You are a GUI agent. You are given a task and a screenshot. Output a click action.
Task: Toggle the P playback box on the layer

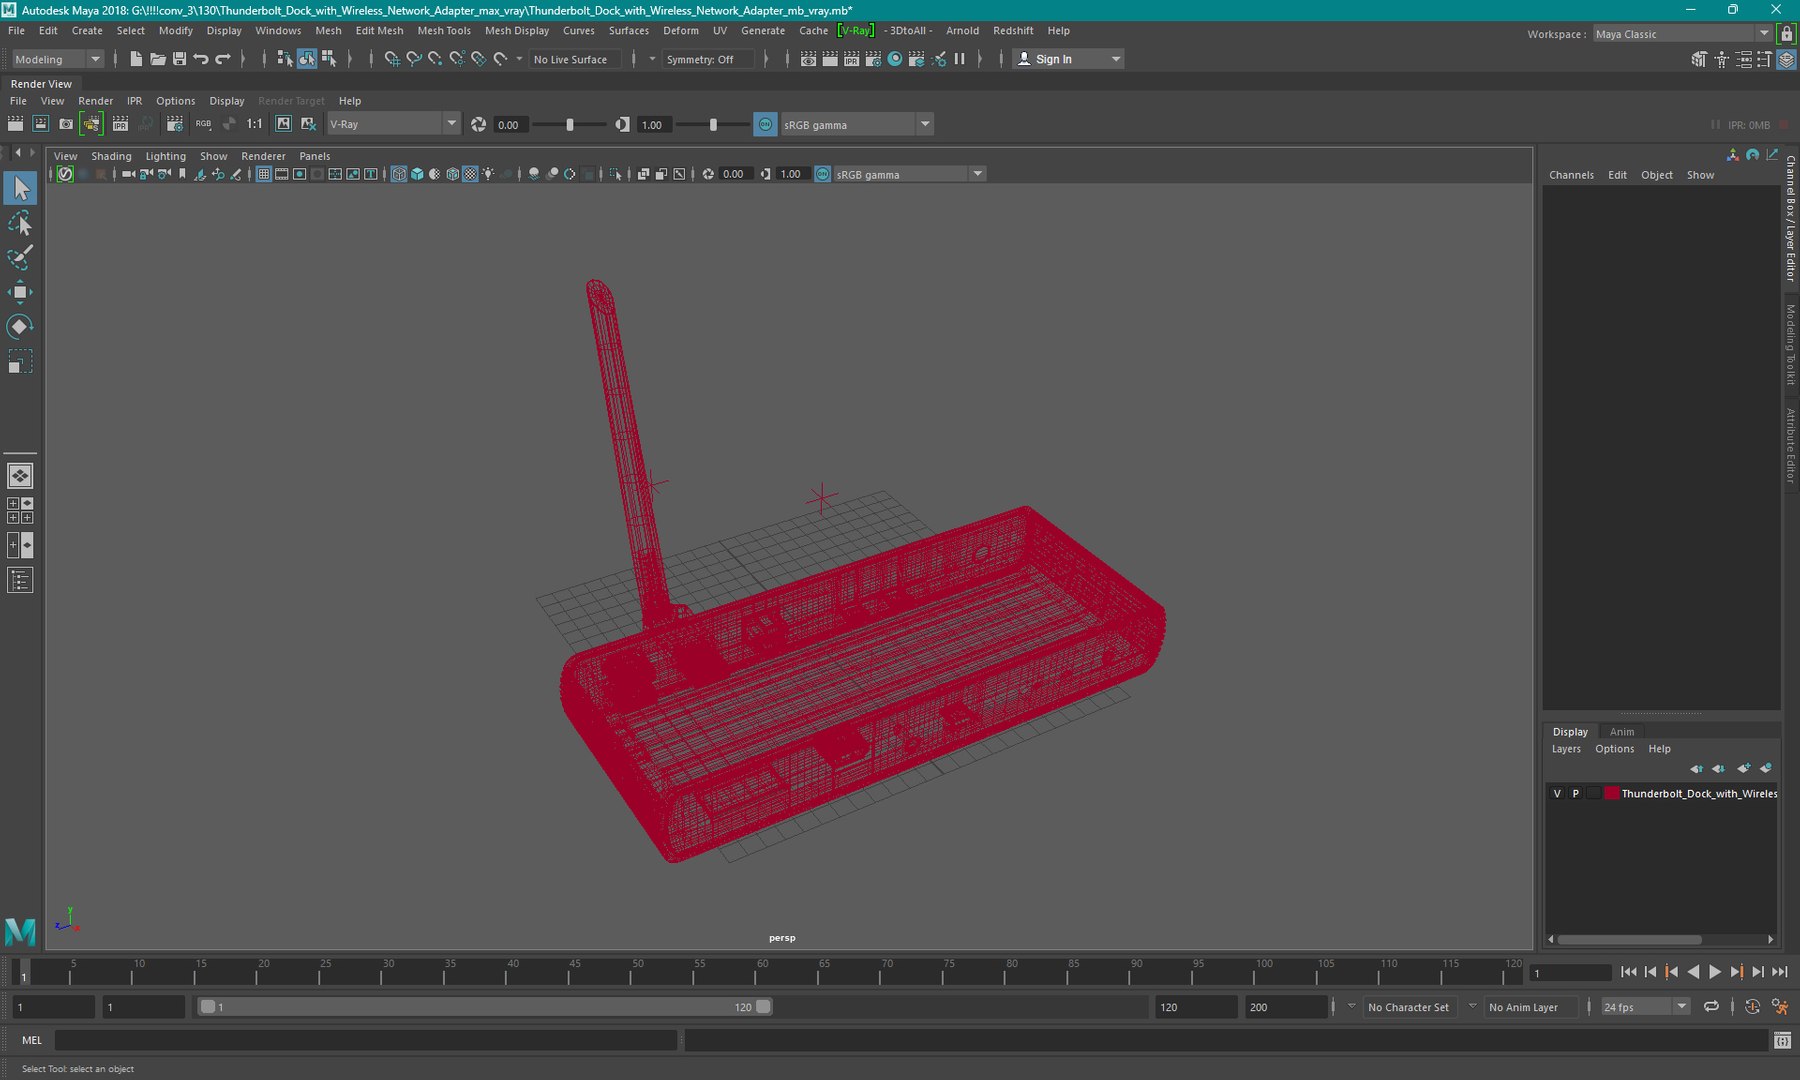click(x=1575, y=793)
